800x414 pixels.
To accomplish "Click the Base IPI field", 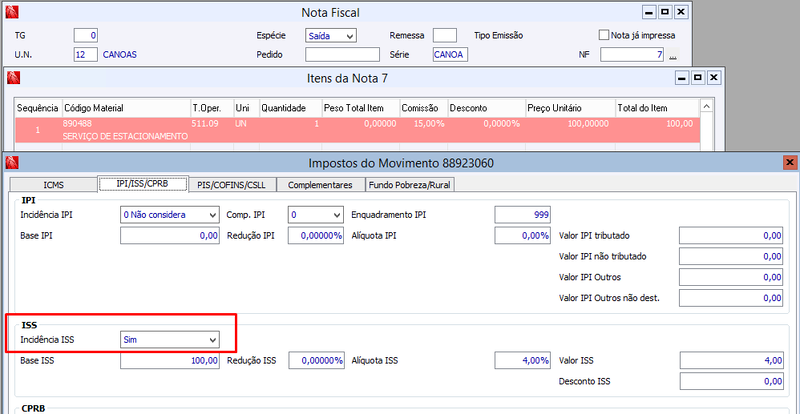I will [x=169, y=235].
